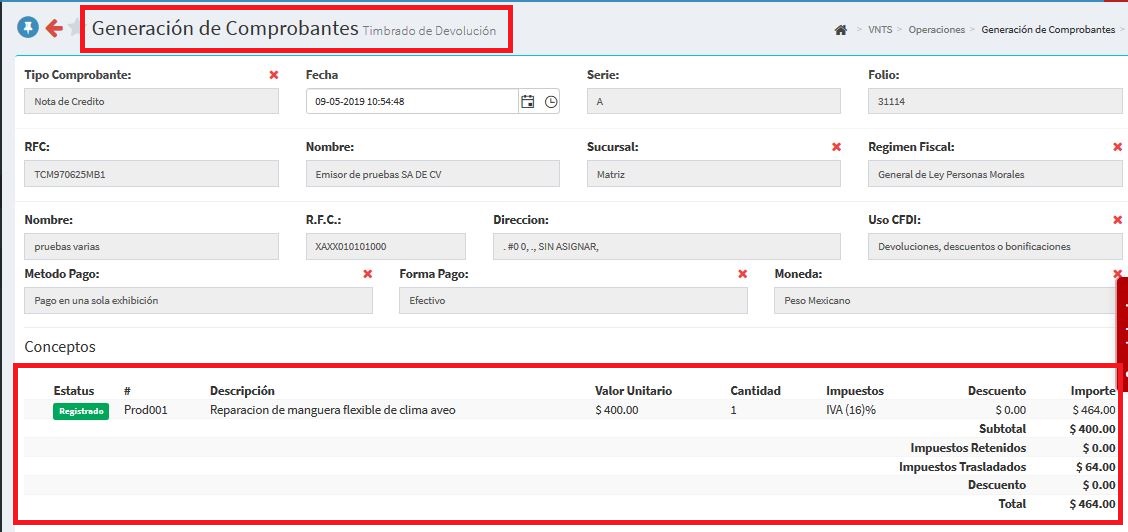Viewport: 1128px width, 532px height.
Task: Mark page as favorite with star icon
Action: tap(76, 28)
